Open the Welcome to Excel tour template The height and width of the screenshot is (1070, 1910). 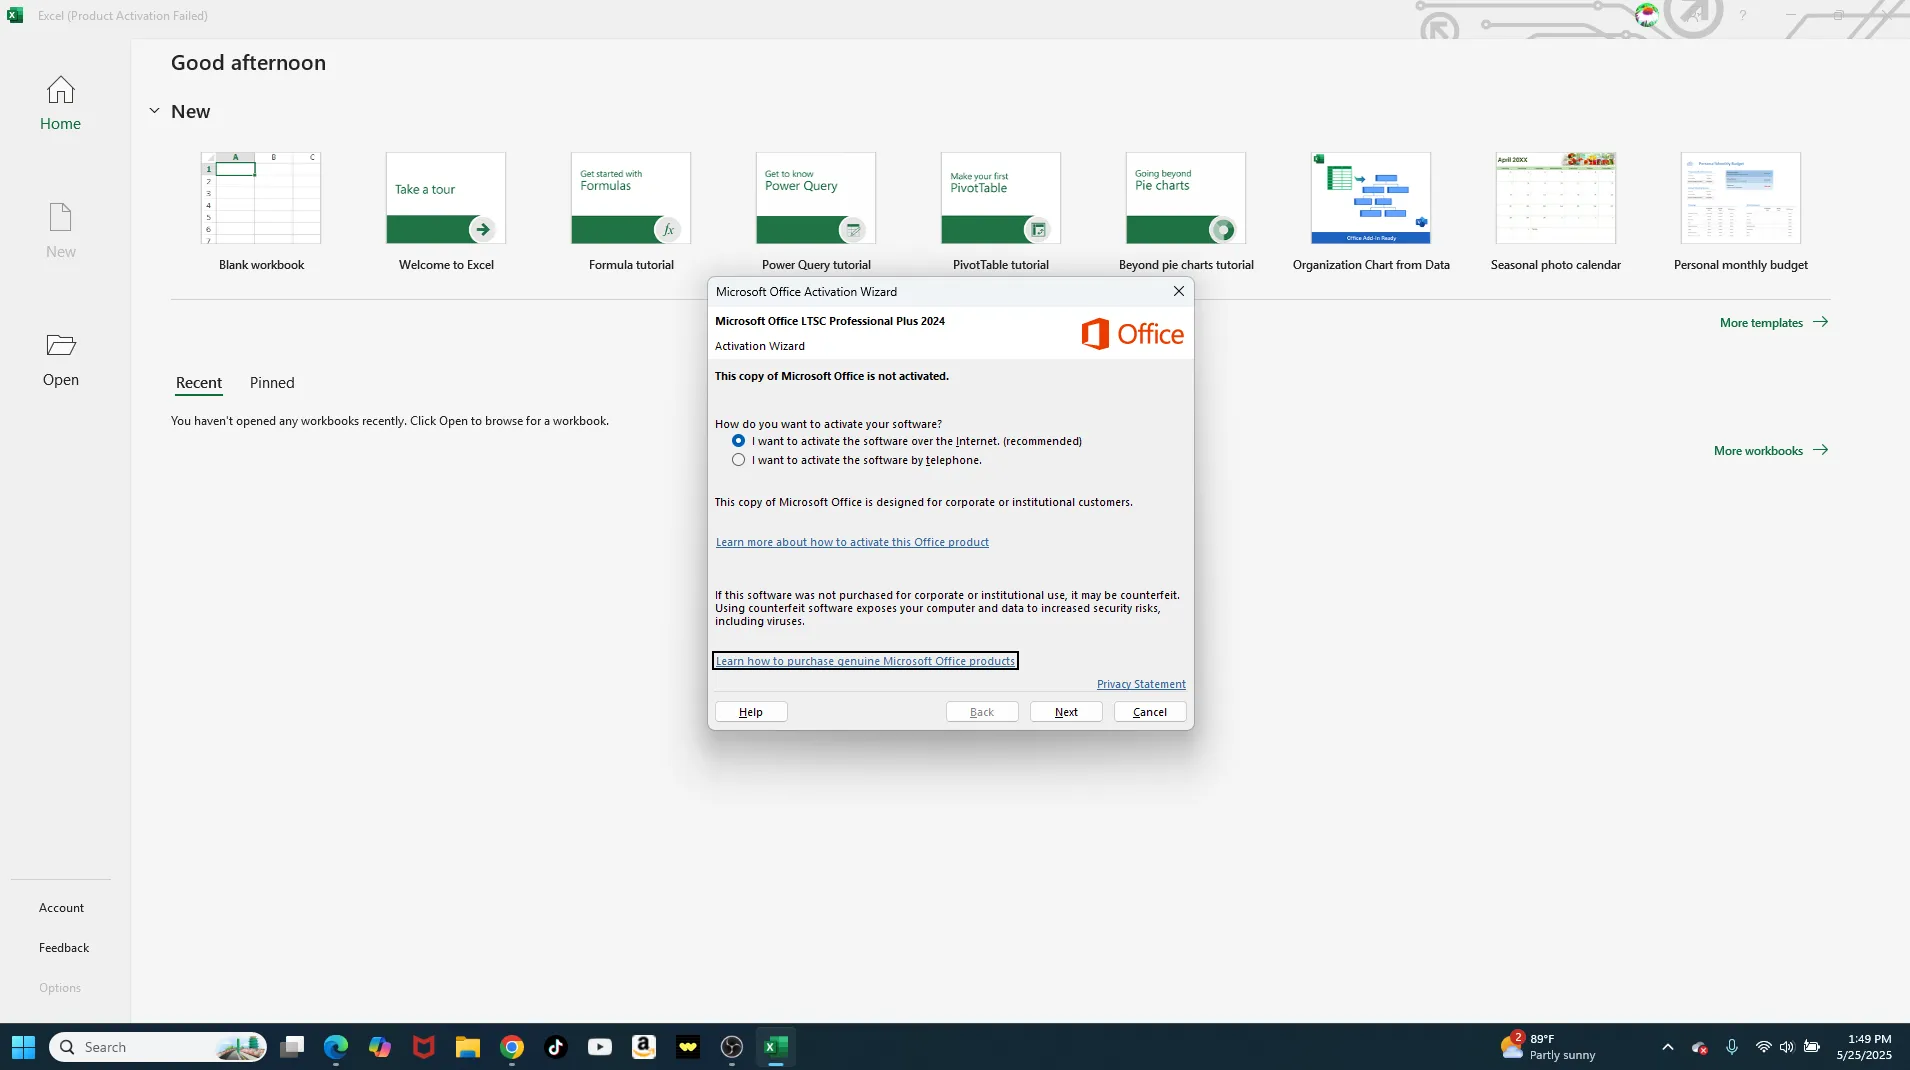point(446,212)
